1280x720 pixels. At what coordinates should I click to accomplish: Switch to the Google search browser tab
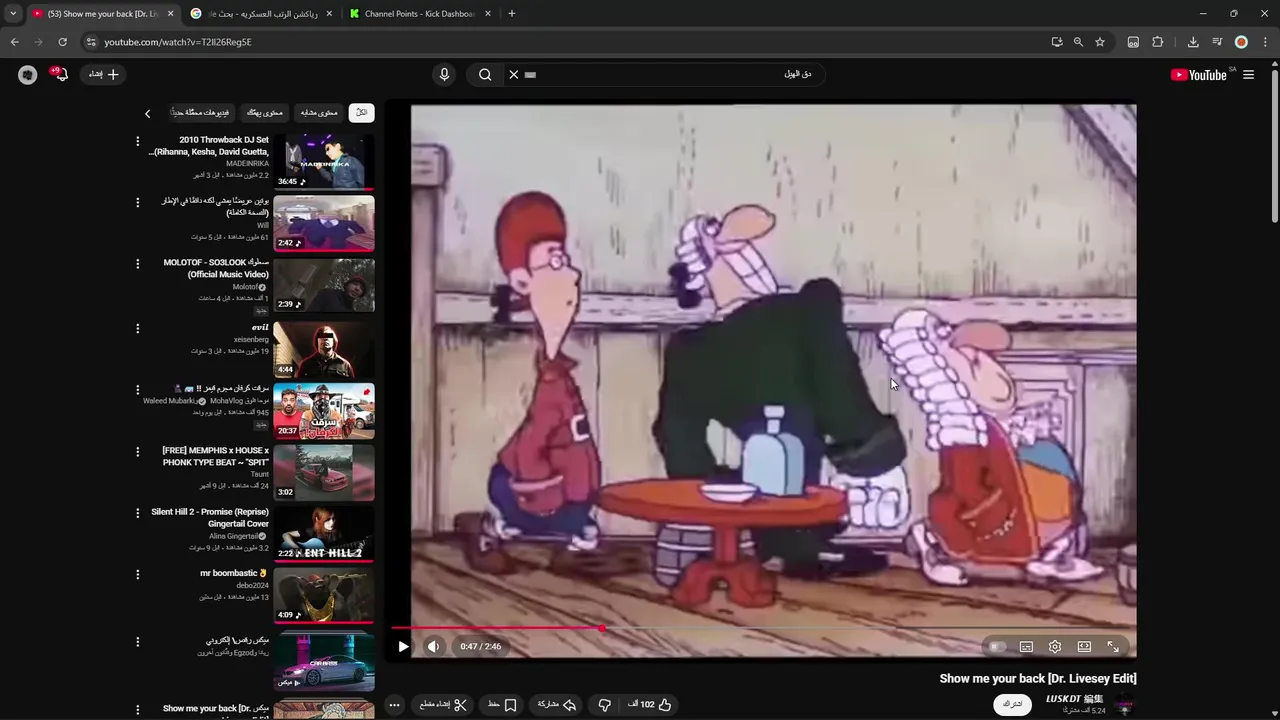[260, 14]
